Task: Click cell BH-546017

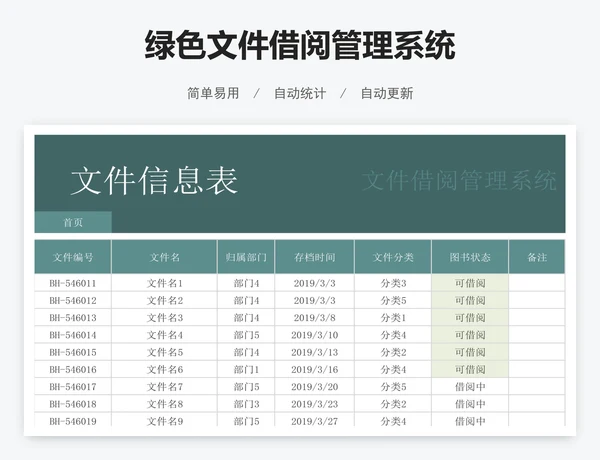Action: click(73, 387)
